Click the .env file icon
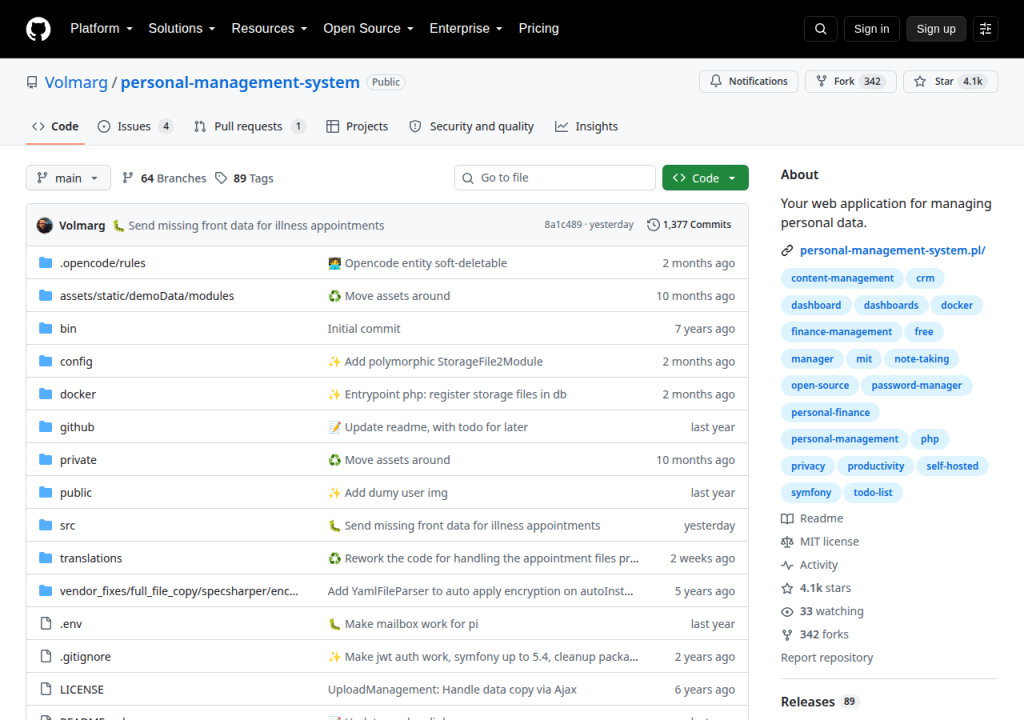The image size is (1024, 720). click(46, 623)
